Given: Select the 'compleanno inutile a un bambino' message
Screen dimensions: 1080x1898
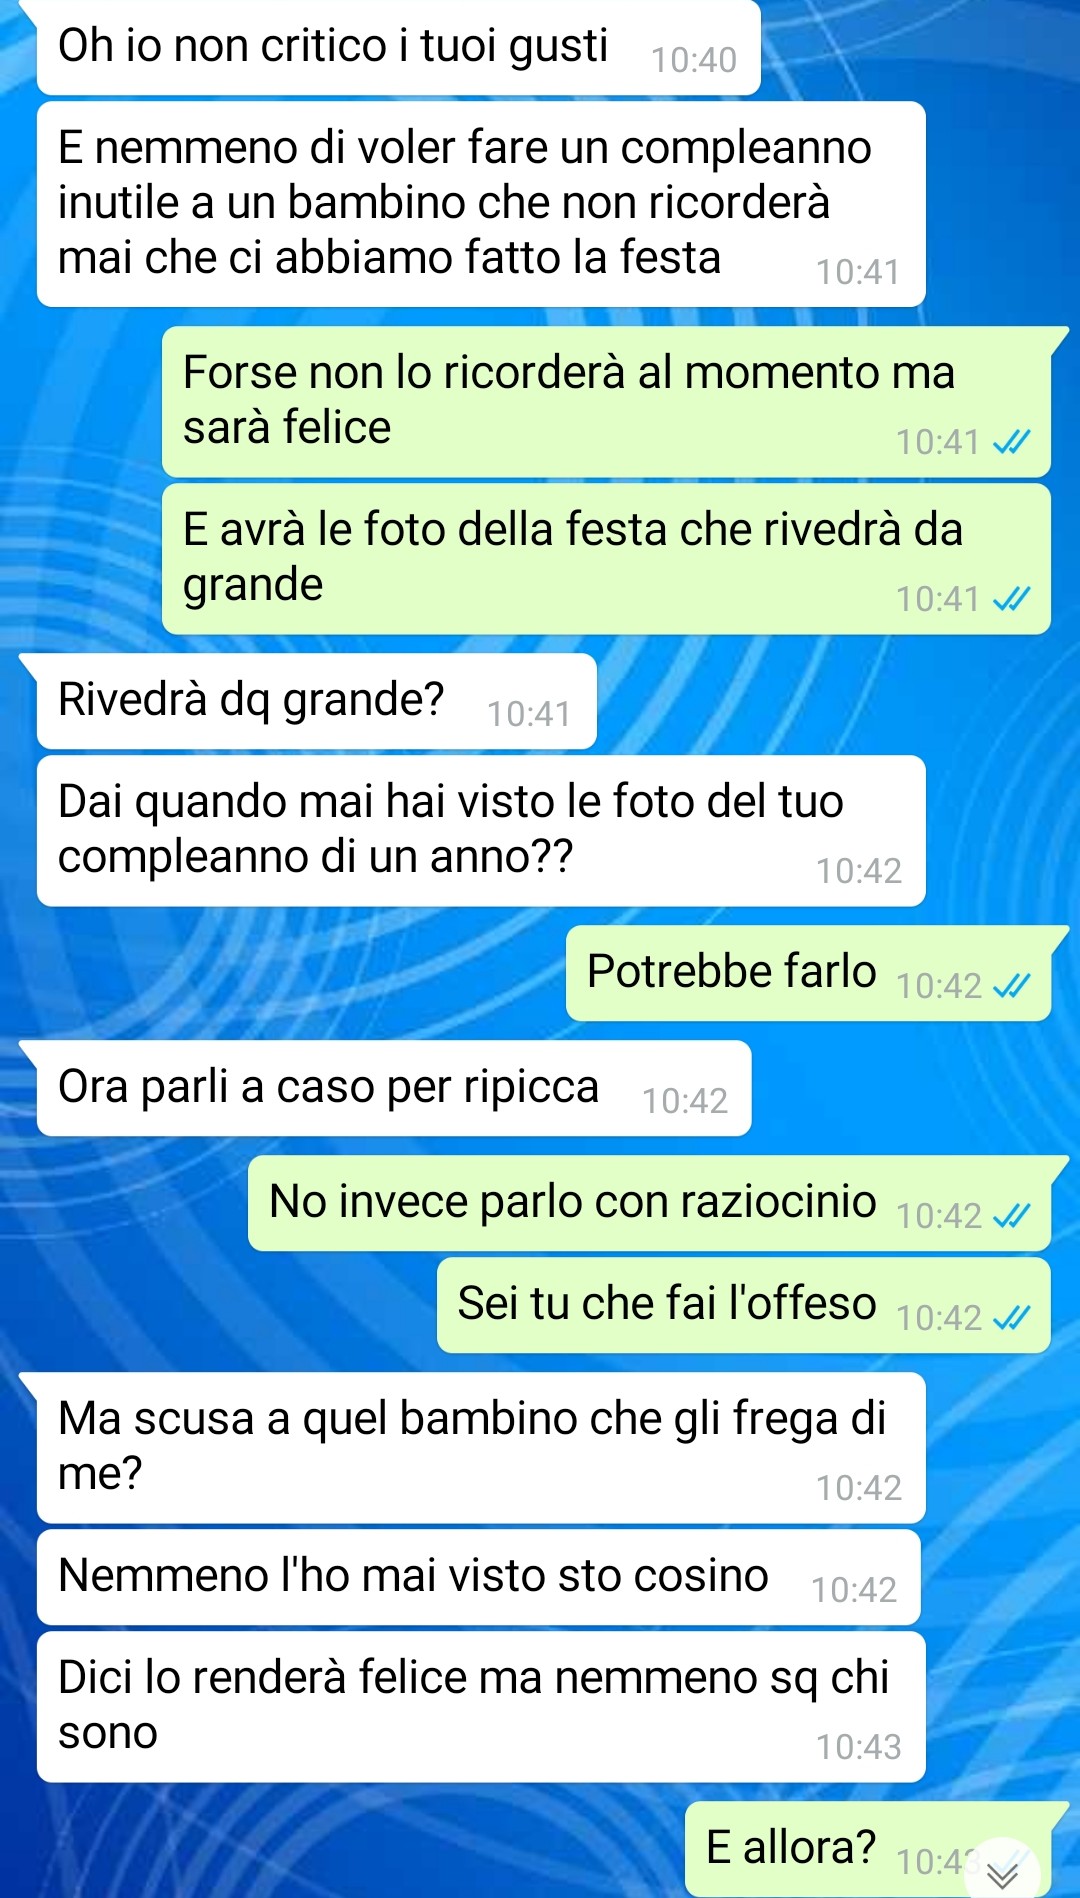Looking at the screenshot, I should (x=481, y=204).
